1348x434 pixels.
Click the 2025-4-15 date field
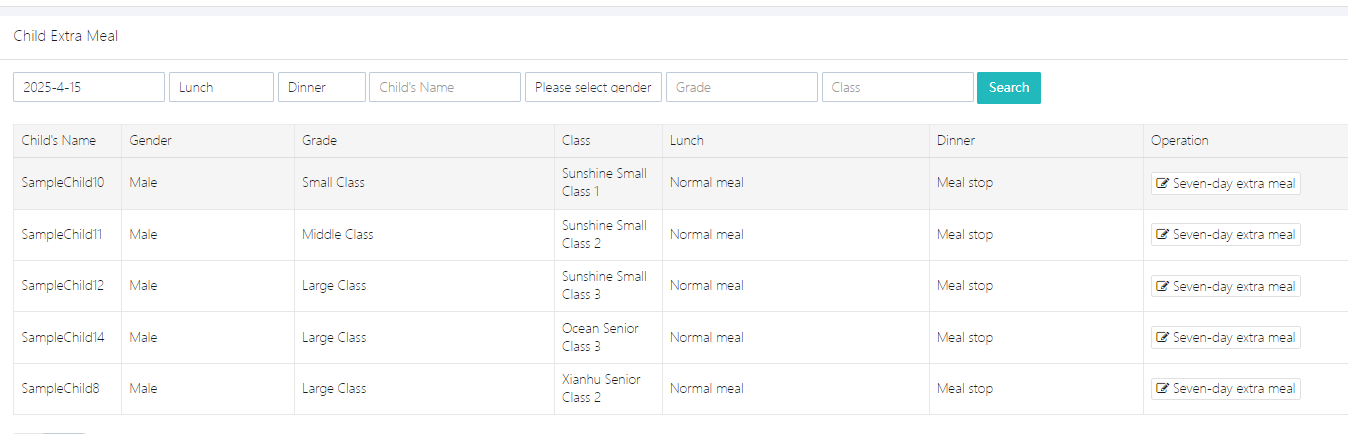(x=88, y=87)
